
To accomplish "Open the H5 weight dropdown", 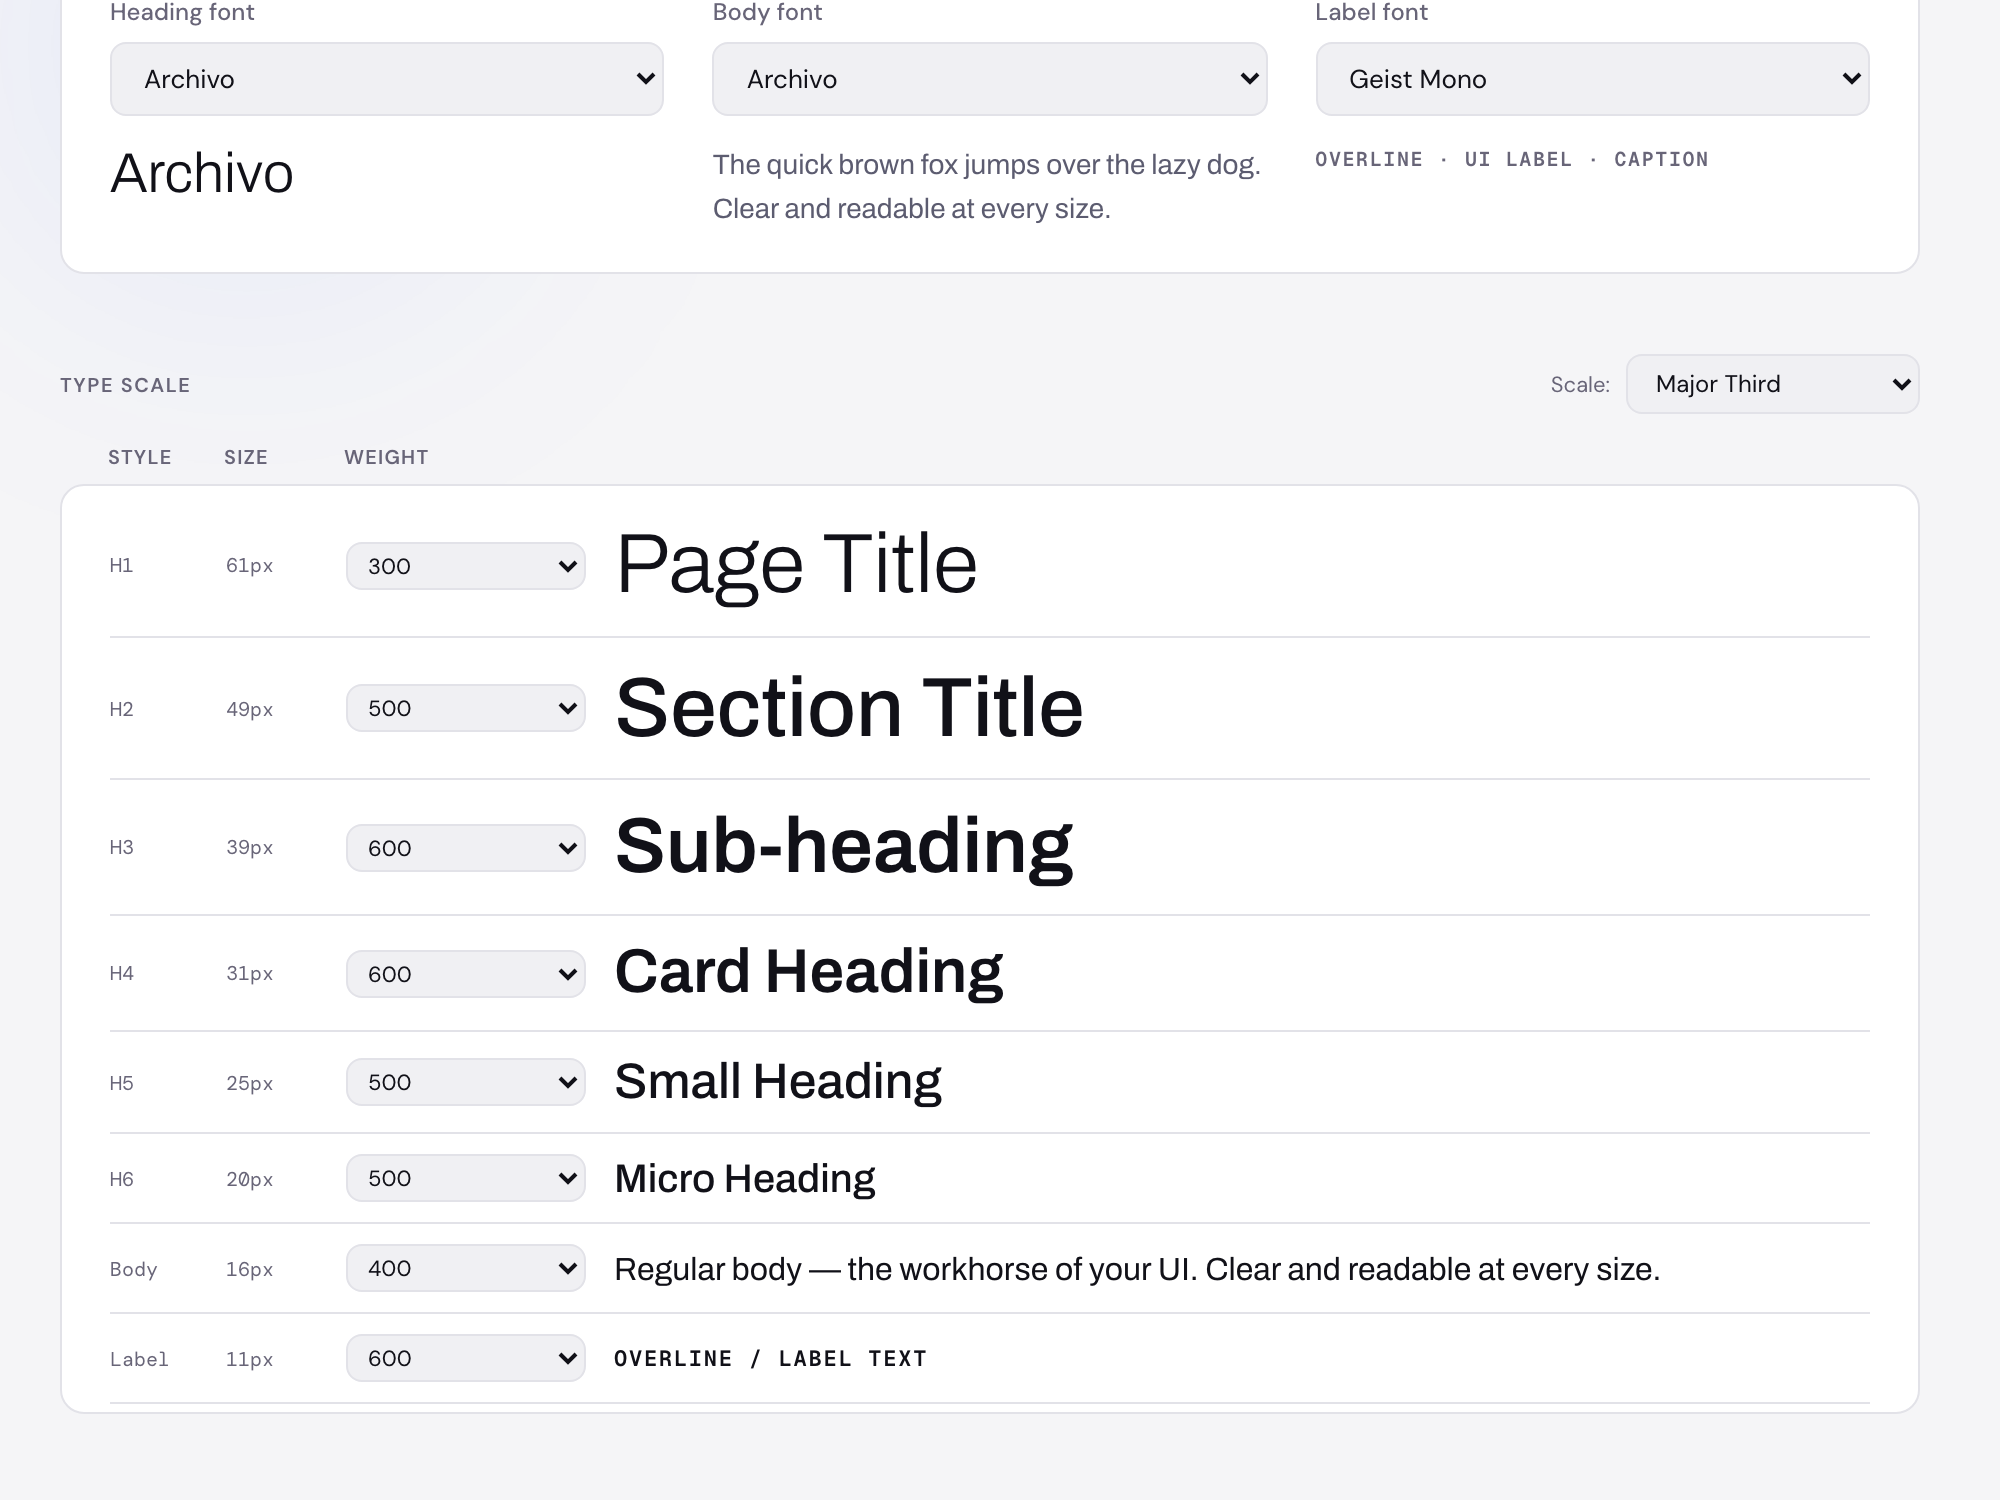I will click(466, 1082).
